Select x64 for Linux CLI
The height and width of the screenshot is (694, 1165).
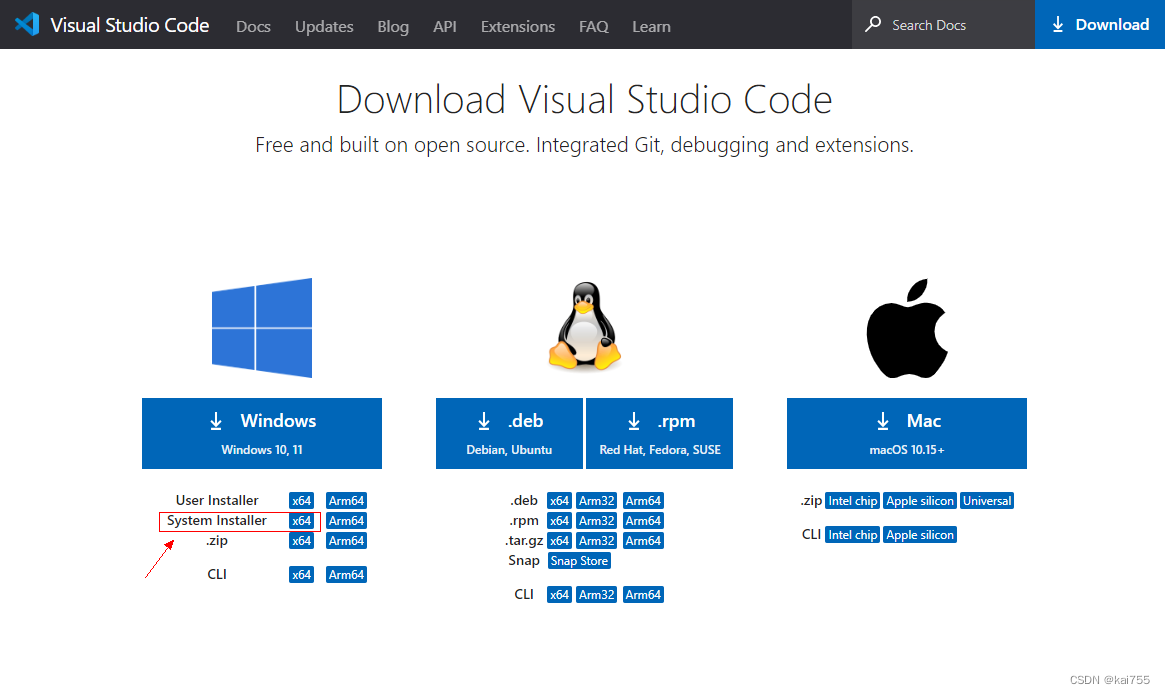coord(559,594)
